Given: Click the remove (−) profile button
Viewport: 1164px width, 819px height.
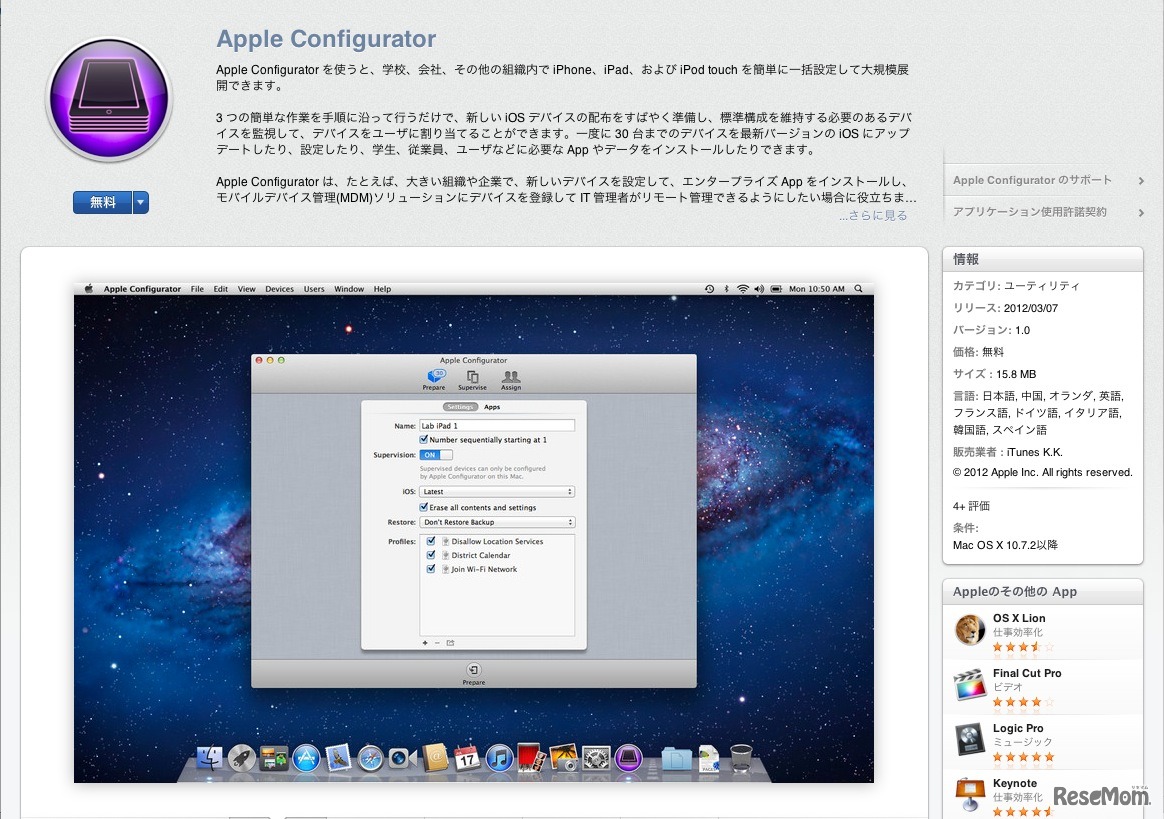Looking at the screenshot, I should (437, 643).
